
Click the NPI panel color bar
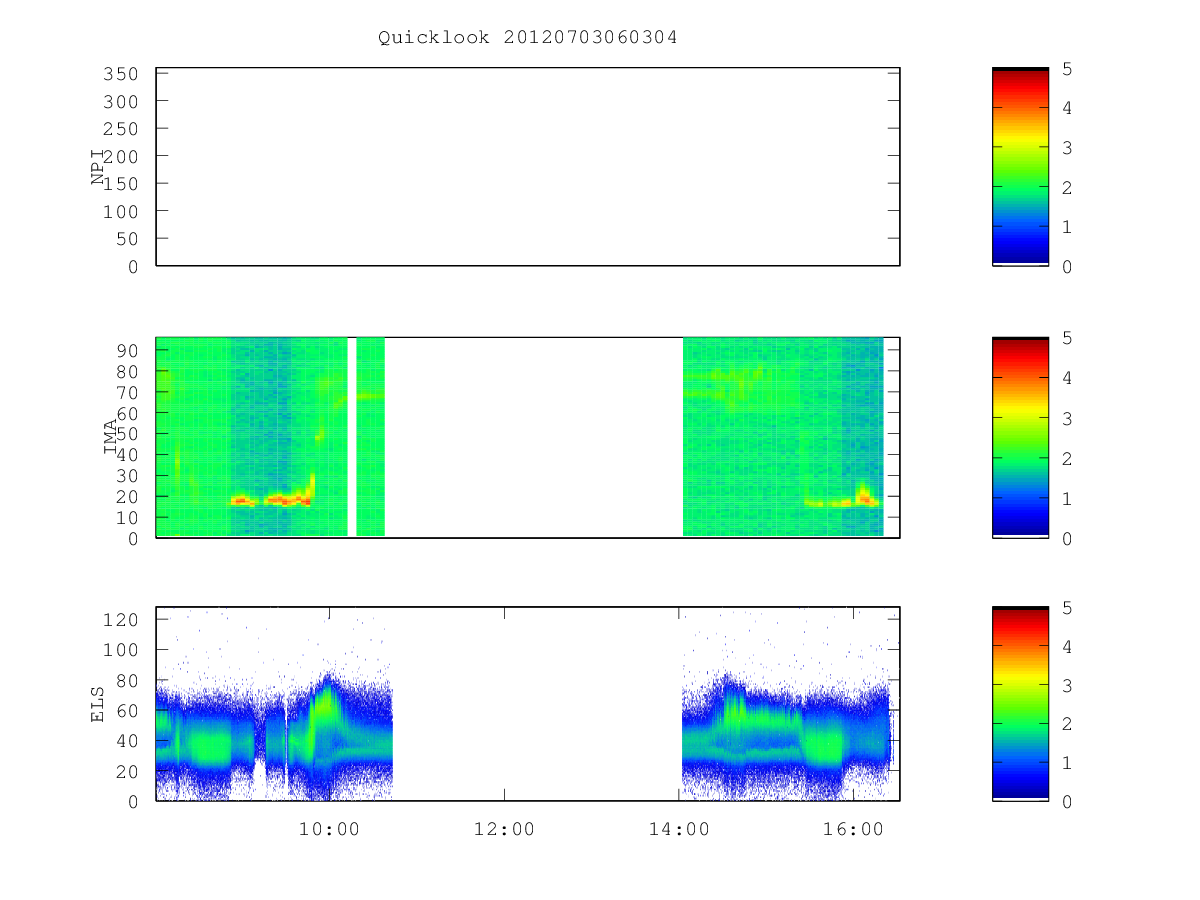tap(1020, 167)
